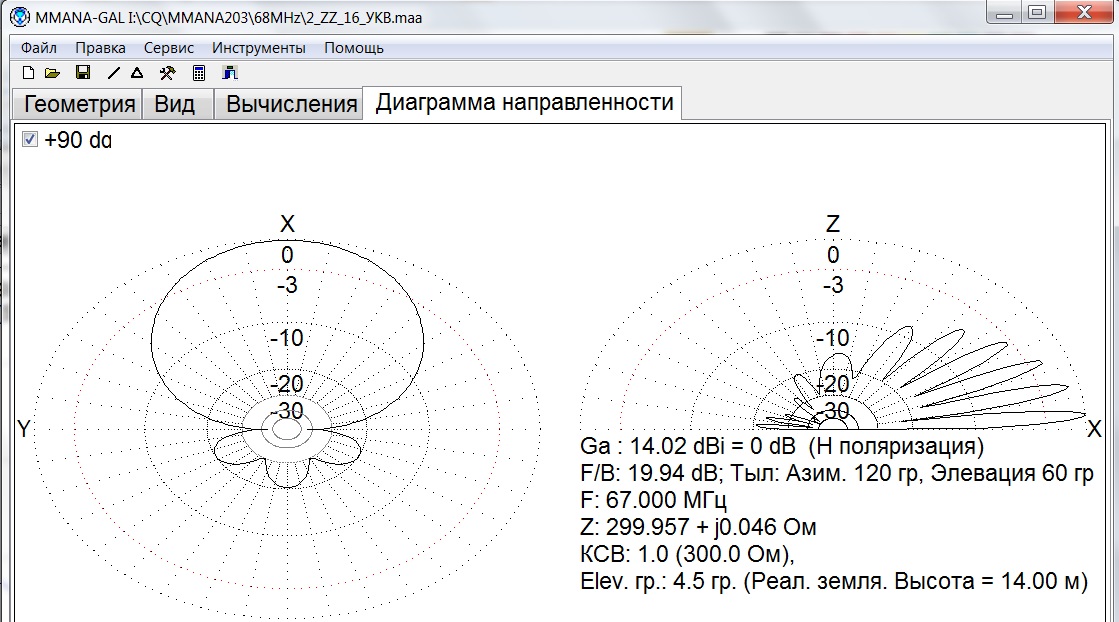Open the hammer and wrench setup tool
The height and width of the screenshot is (622, 1119).
tap(168, 73)
